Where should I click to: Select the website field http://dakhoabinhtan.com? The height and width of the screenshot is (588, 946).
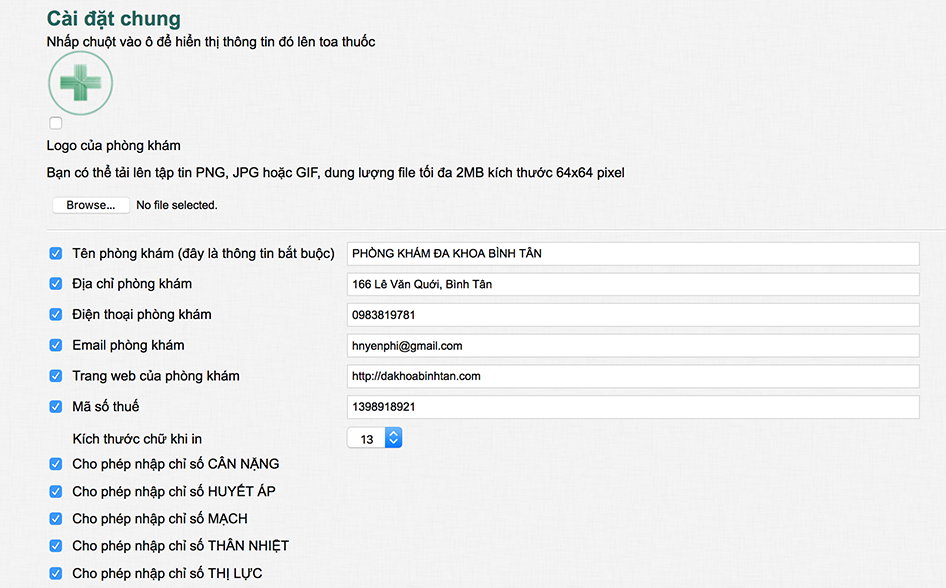[632, 377]
